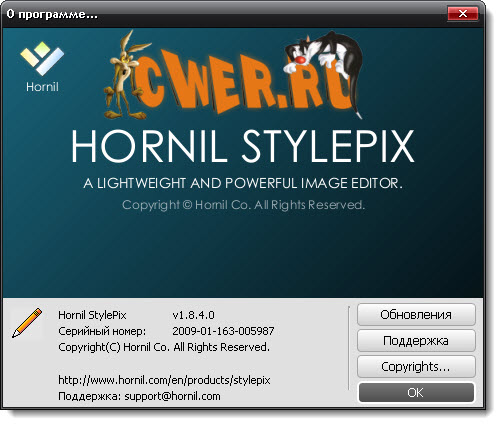Confirm with the OK button
This screenshot has width=501, height=425.
pyautogui.click(x=416, y=392)
